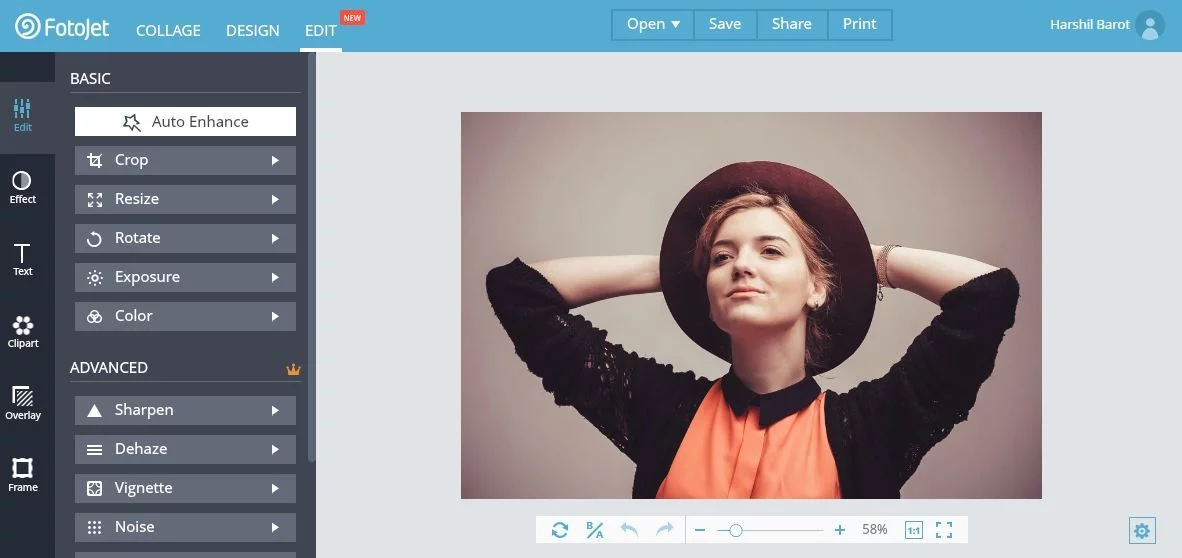This screenshot has height=558, width=1182.
Task: Click the redo arrow
Action: tap(664, 529)
